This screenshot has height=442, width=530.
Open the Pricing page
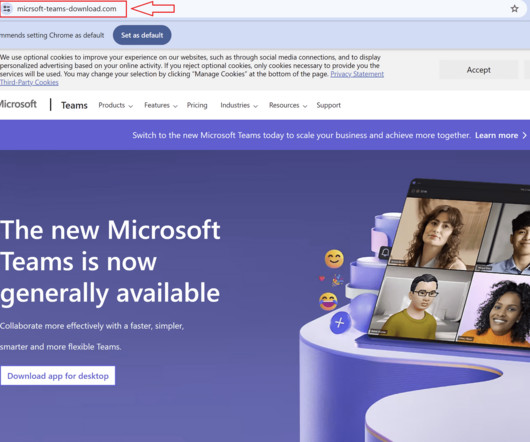pos(197,105)
